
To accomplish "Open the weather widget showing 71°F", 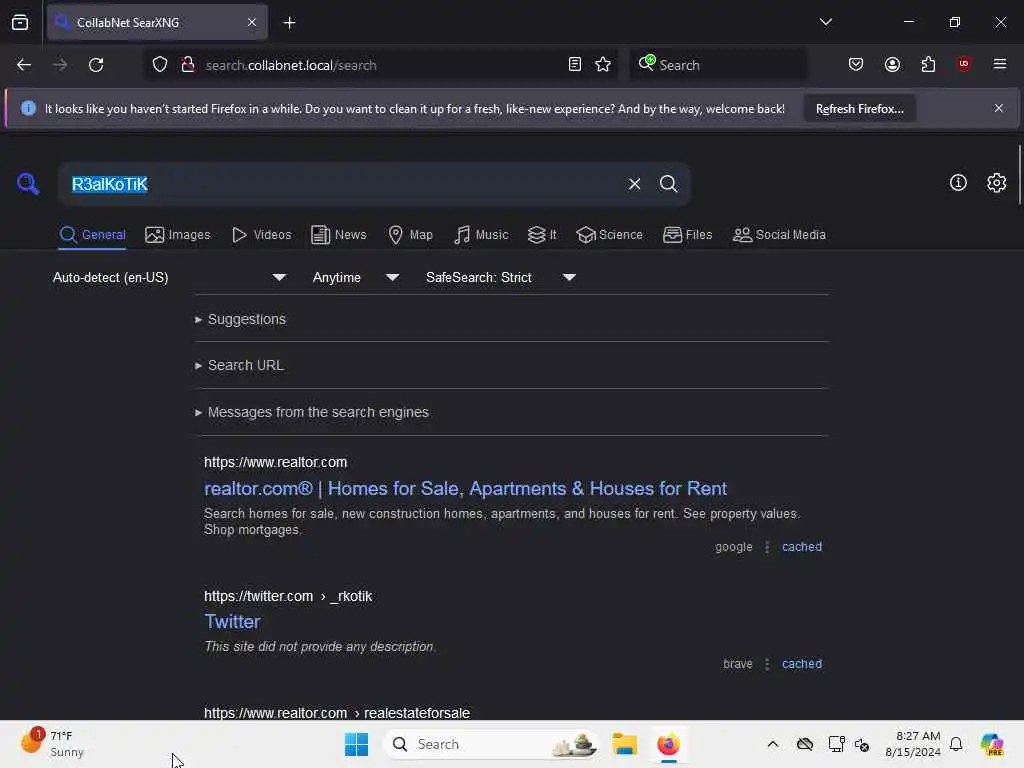I will 52,744.
